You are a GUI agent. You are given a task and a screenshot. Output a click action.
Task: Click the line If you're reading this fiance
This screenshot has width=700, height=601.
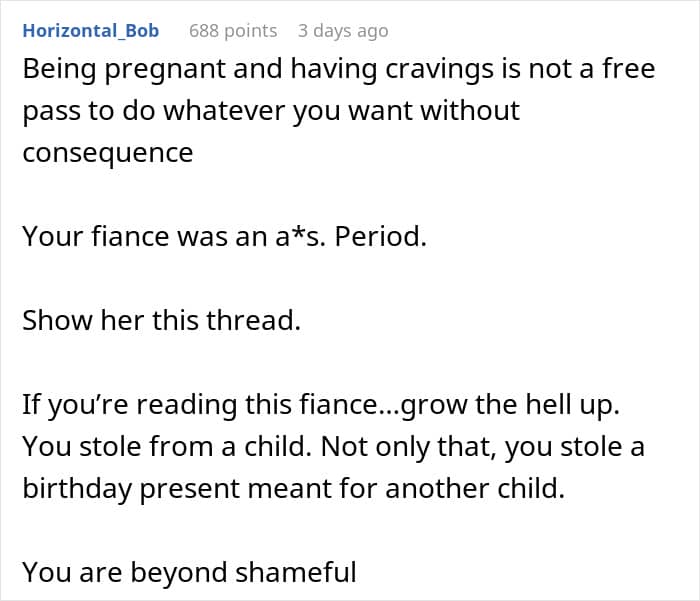321,405
